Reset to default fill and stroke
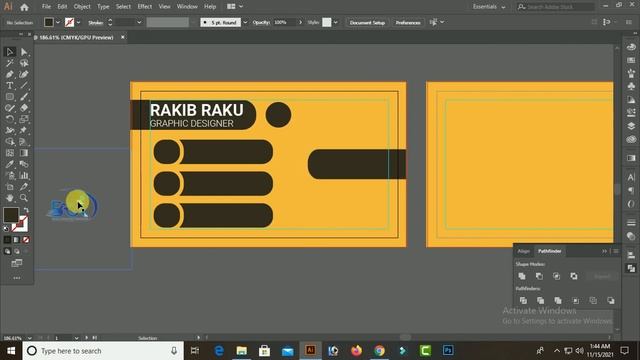The height and width of the screenshot is (360, 640). pyautogui.click(x=6, y=229)
